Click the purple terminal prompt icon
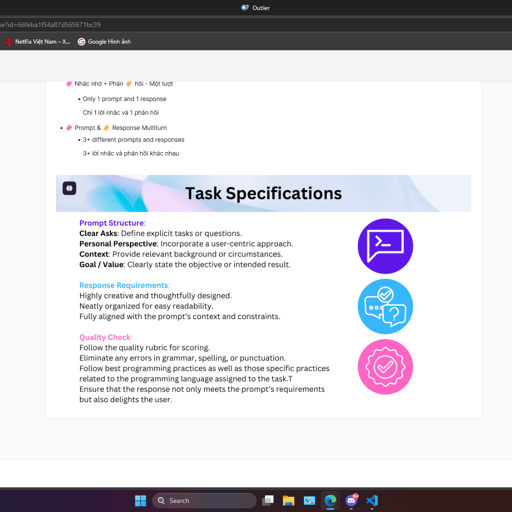The height and width of the screenshot is (512, 512). pos(385,246)
